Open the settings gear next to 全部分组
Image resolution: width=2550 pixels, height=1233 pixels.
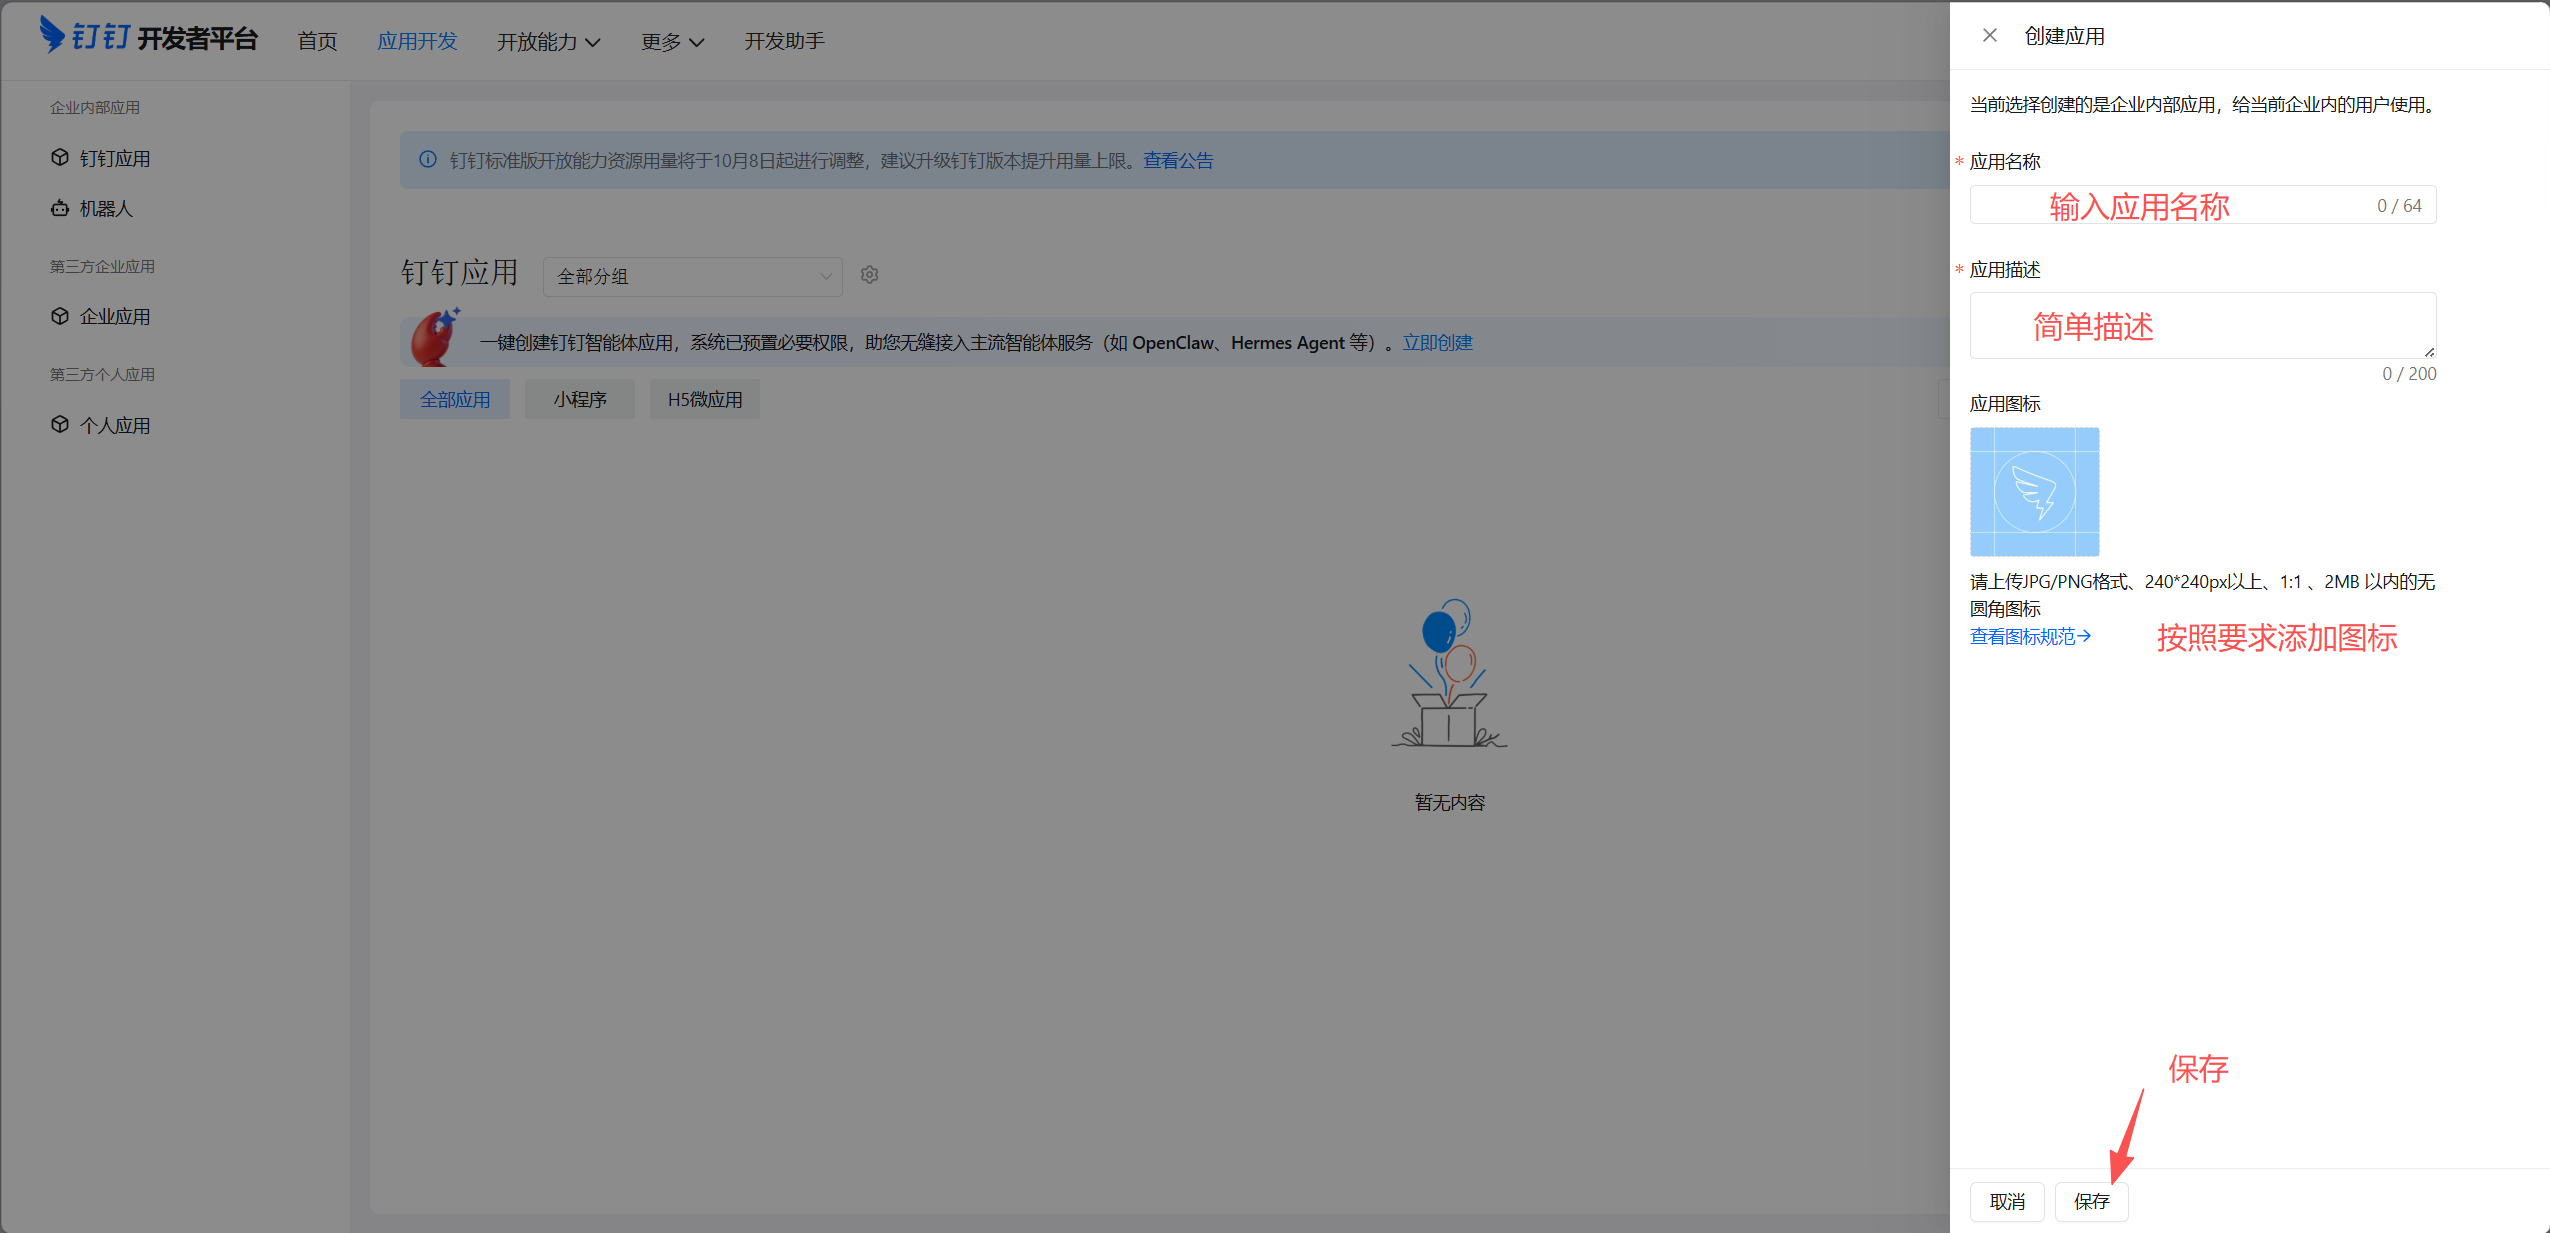869,275
